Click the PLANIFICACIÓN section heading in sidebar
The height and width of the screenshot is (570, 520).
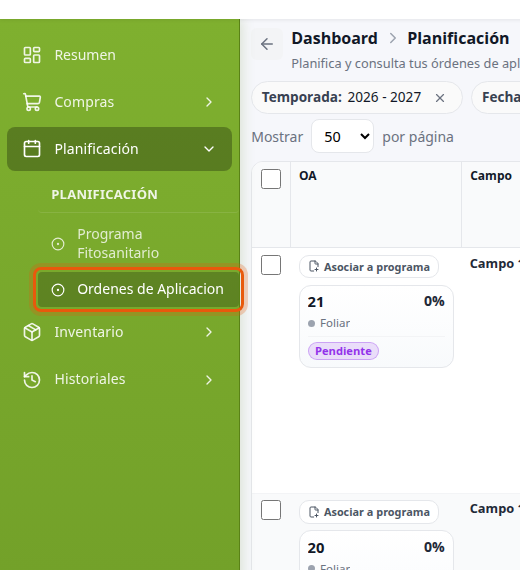tap(105, 194)
